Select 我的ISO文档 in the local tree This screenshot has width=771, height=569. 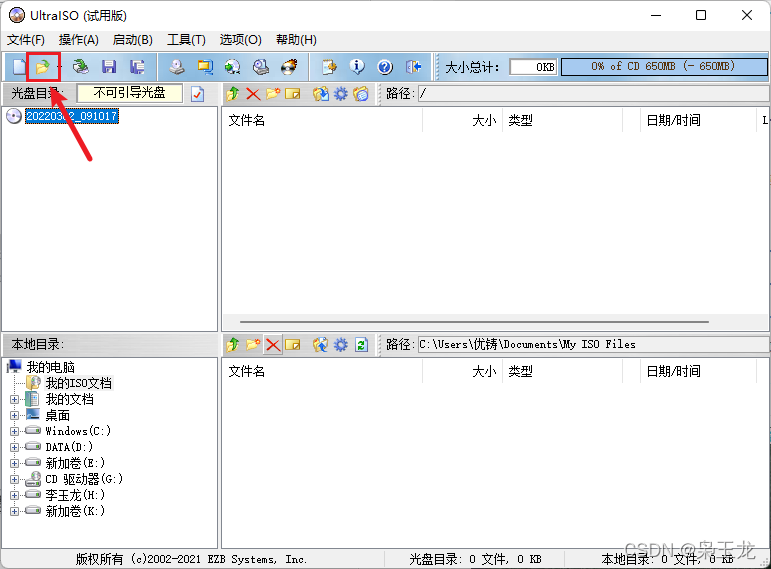point(79,383)
